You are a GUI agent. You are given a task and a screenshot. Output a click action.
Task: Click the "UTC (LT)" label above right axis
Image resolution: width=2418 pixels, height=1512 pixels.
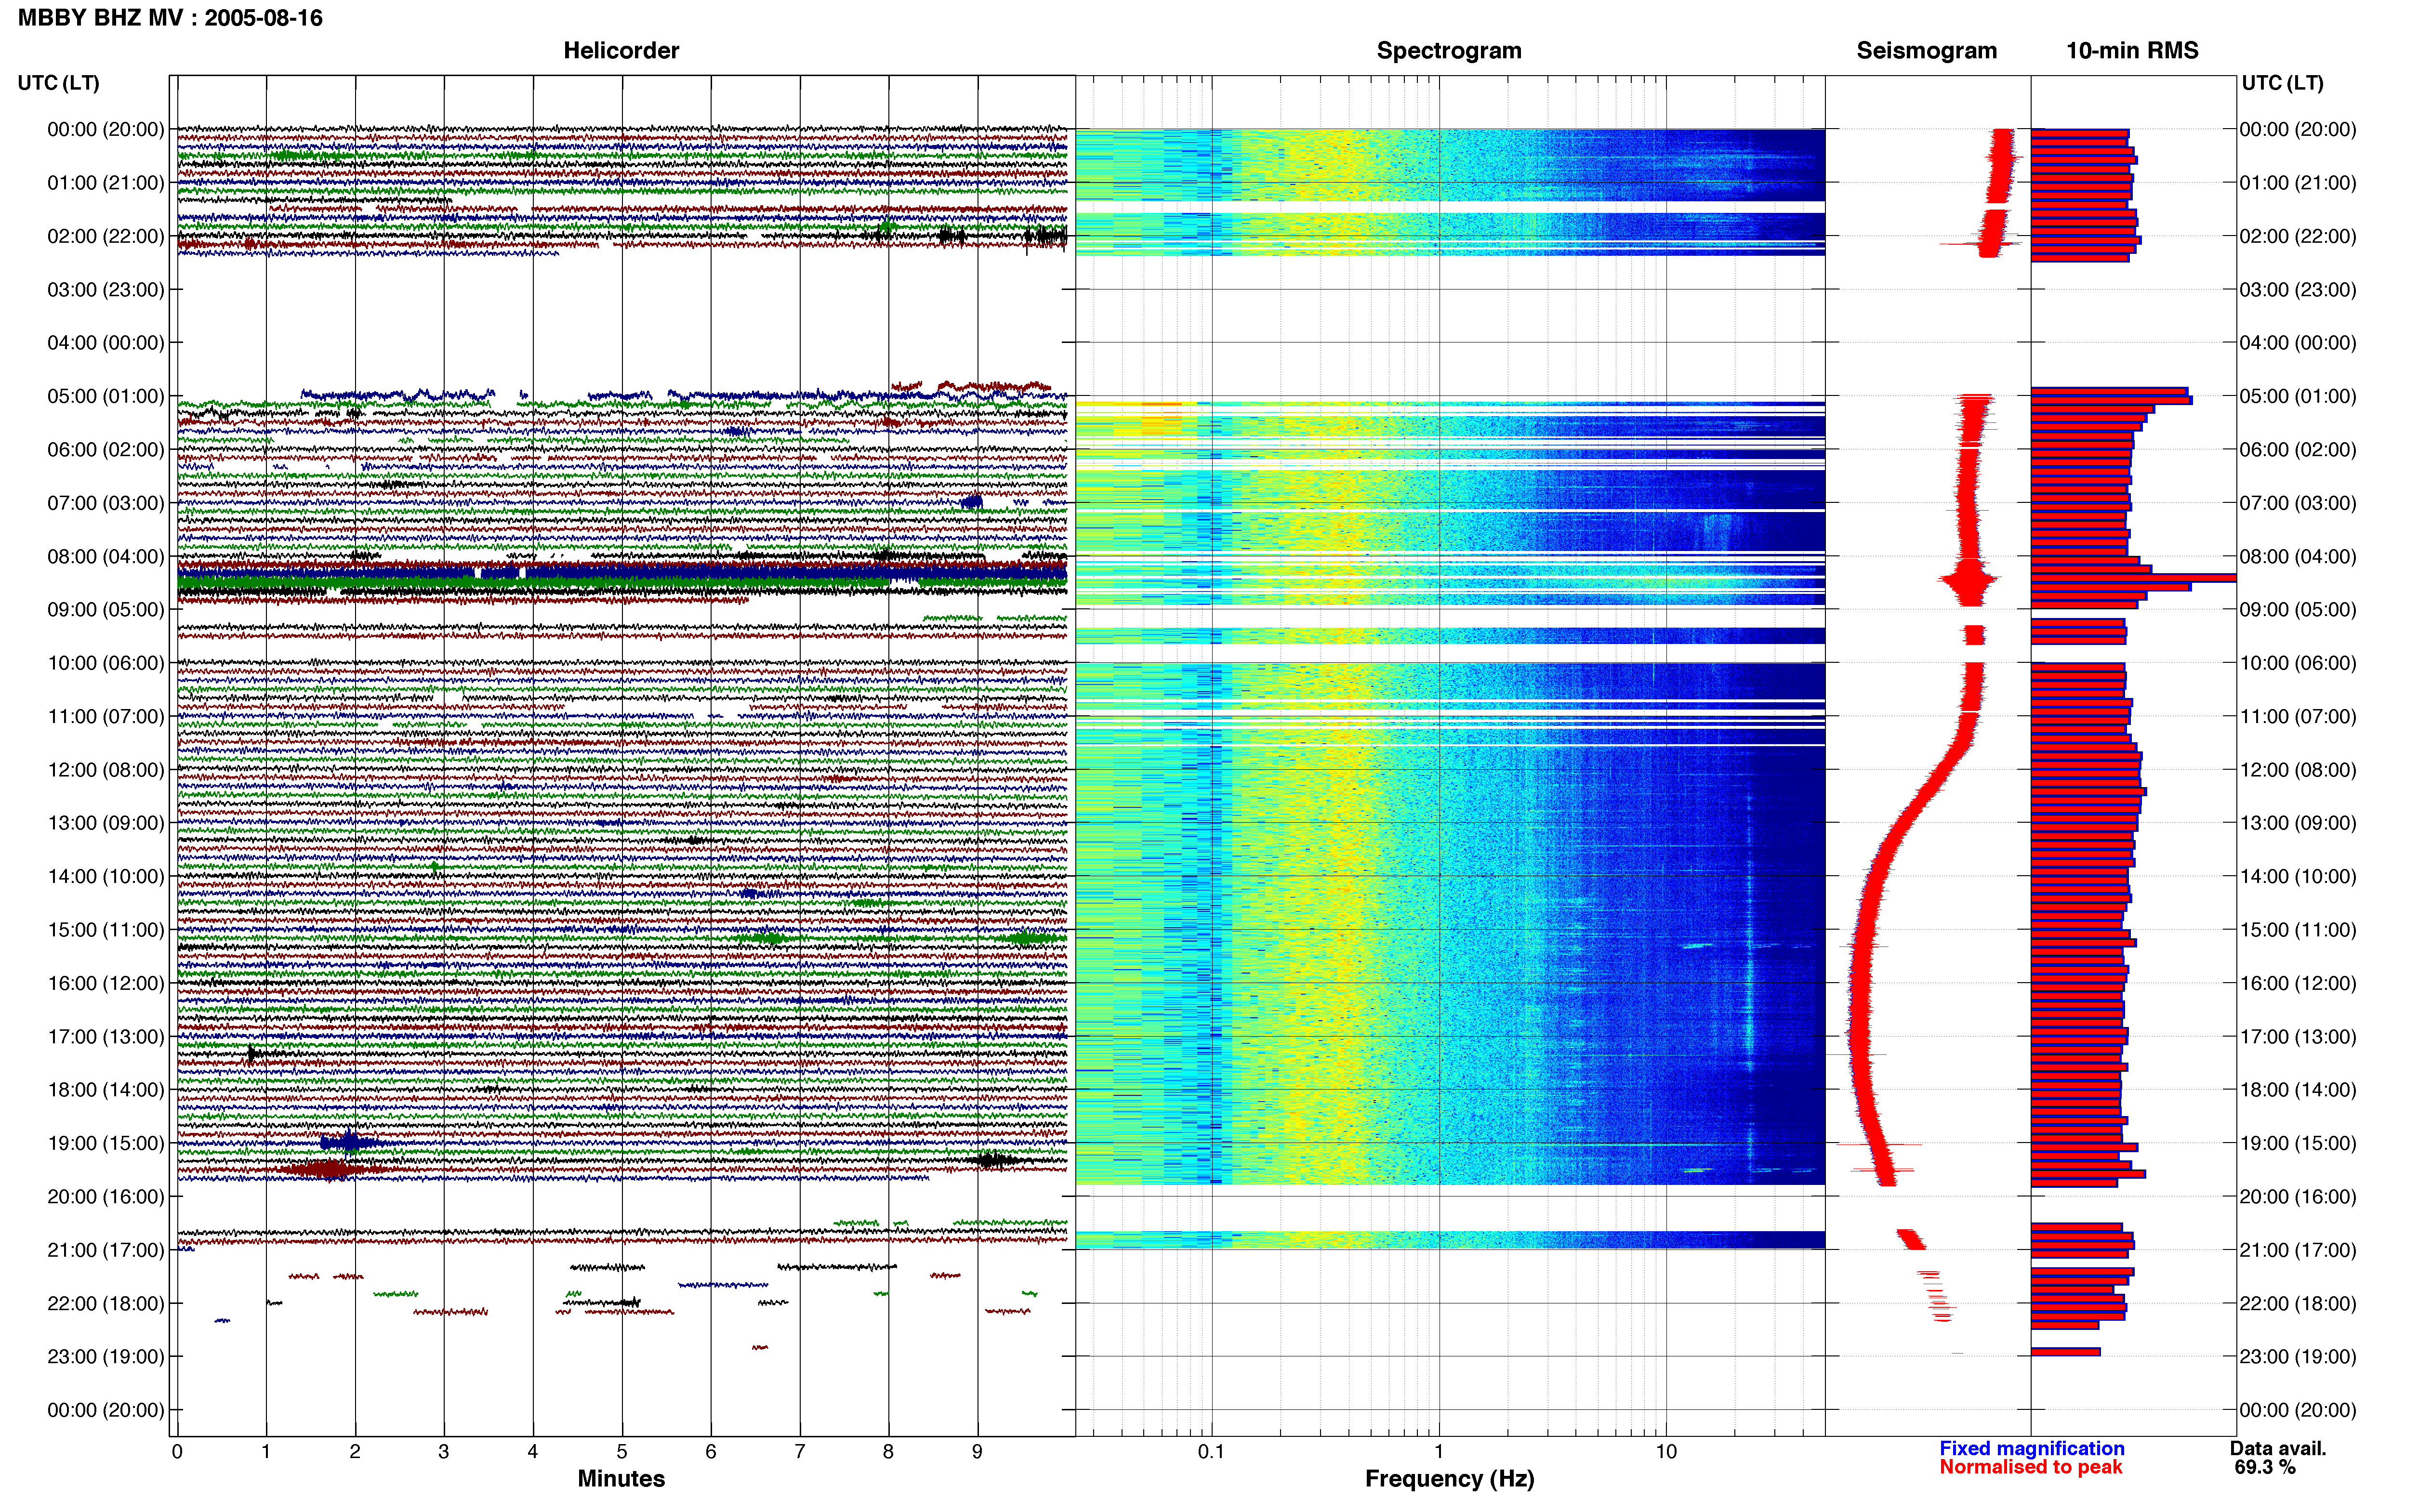[2282, 83]
